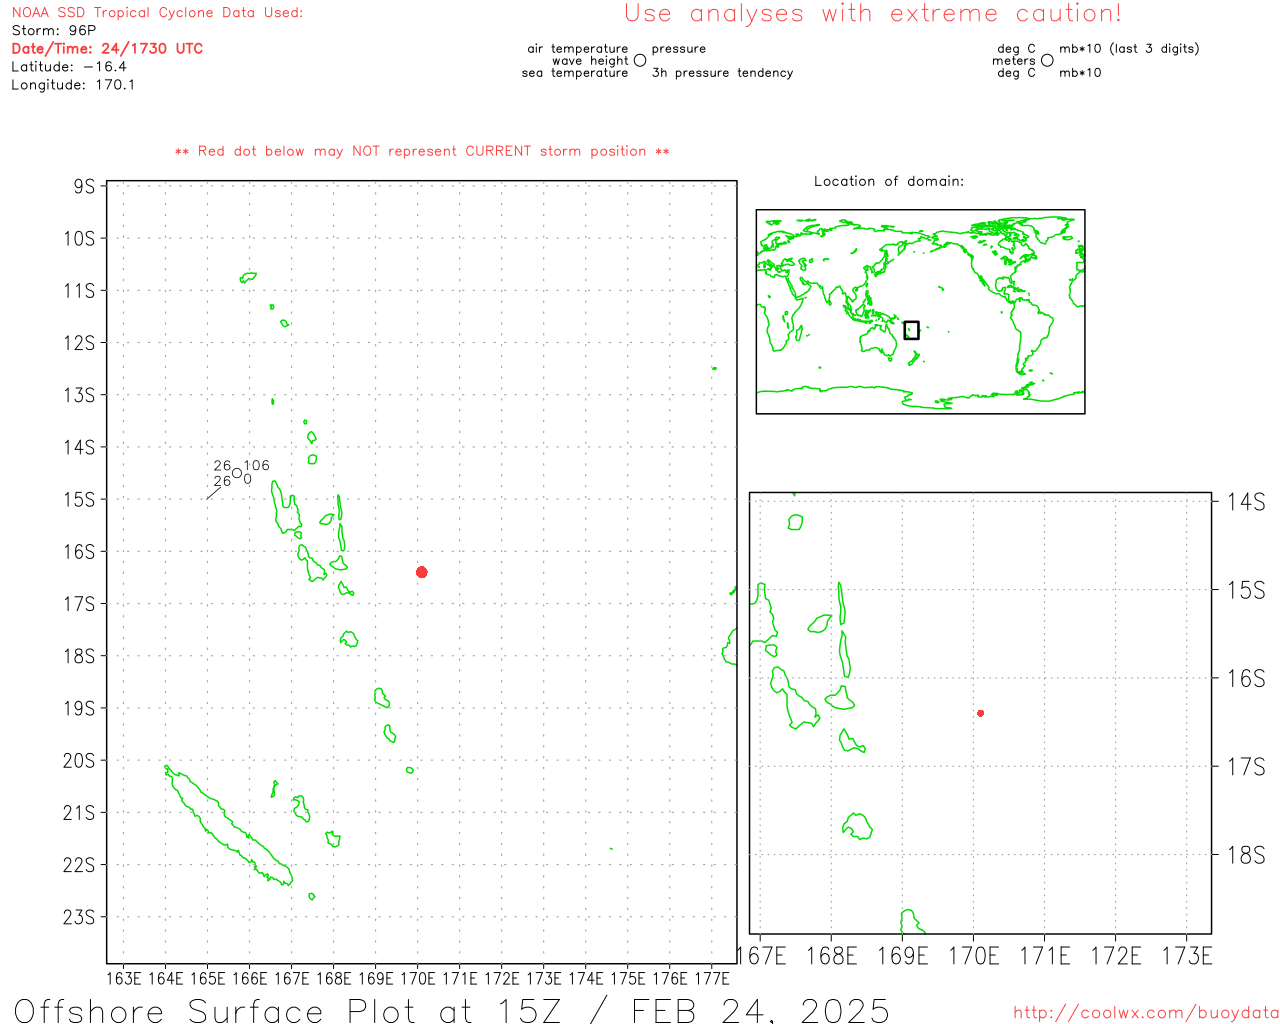This screenshot has height=1024, width=1280.
Task: Click the legend circle beside 'wave height'
Action: tap(640, 61)
